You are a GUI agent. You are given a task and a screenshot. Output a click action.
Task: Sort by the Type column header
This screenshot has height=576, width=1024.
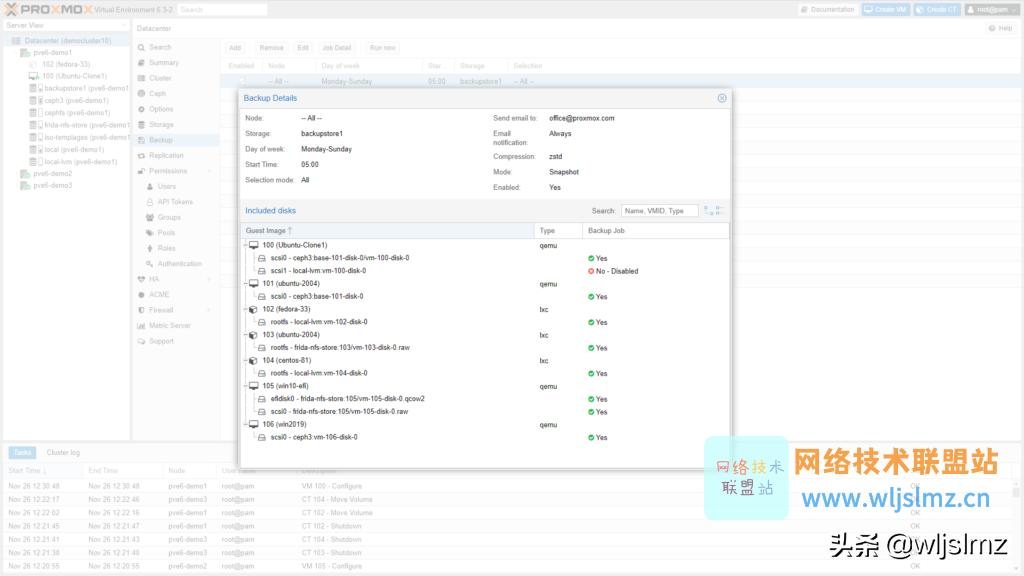click(x=558, y=231)
